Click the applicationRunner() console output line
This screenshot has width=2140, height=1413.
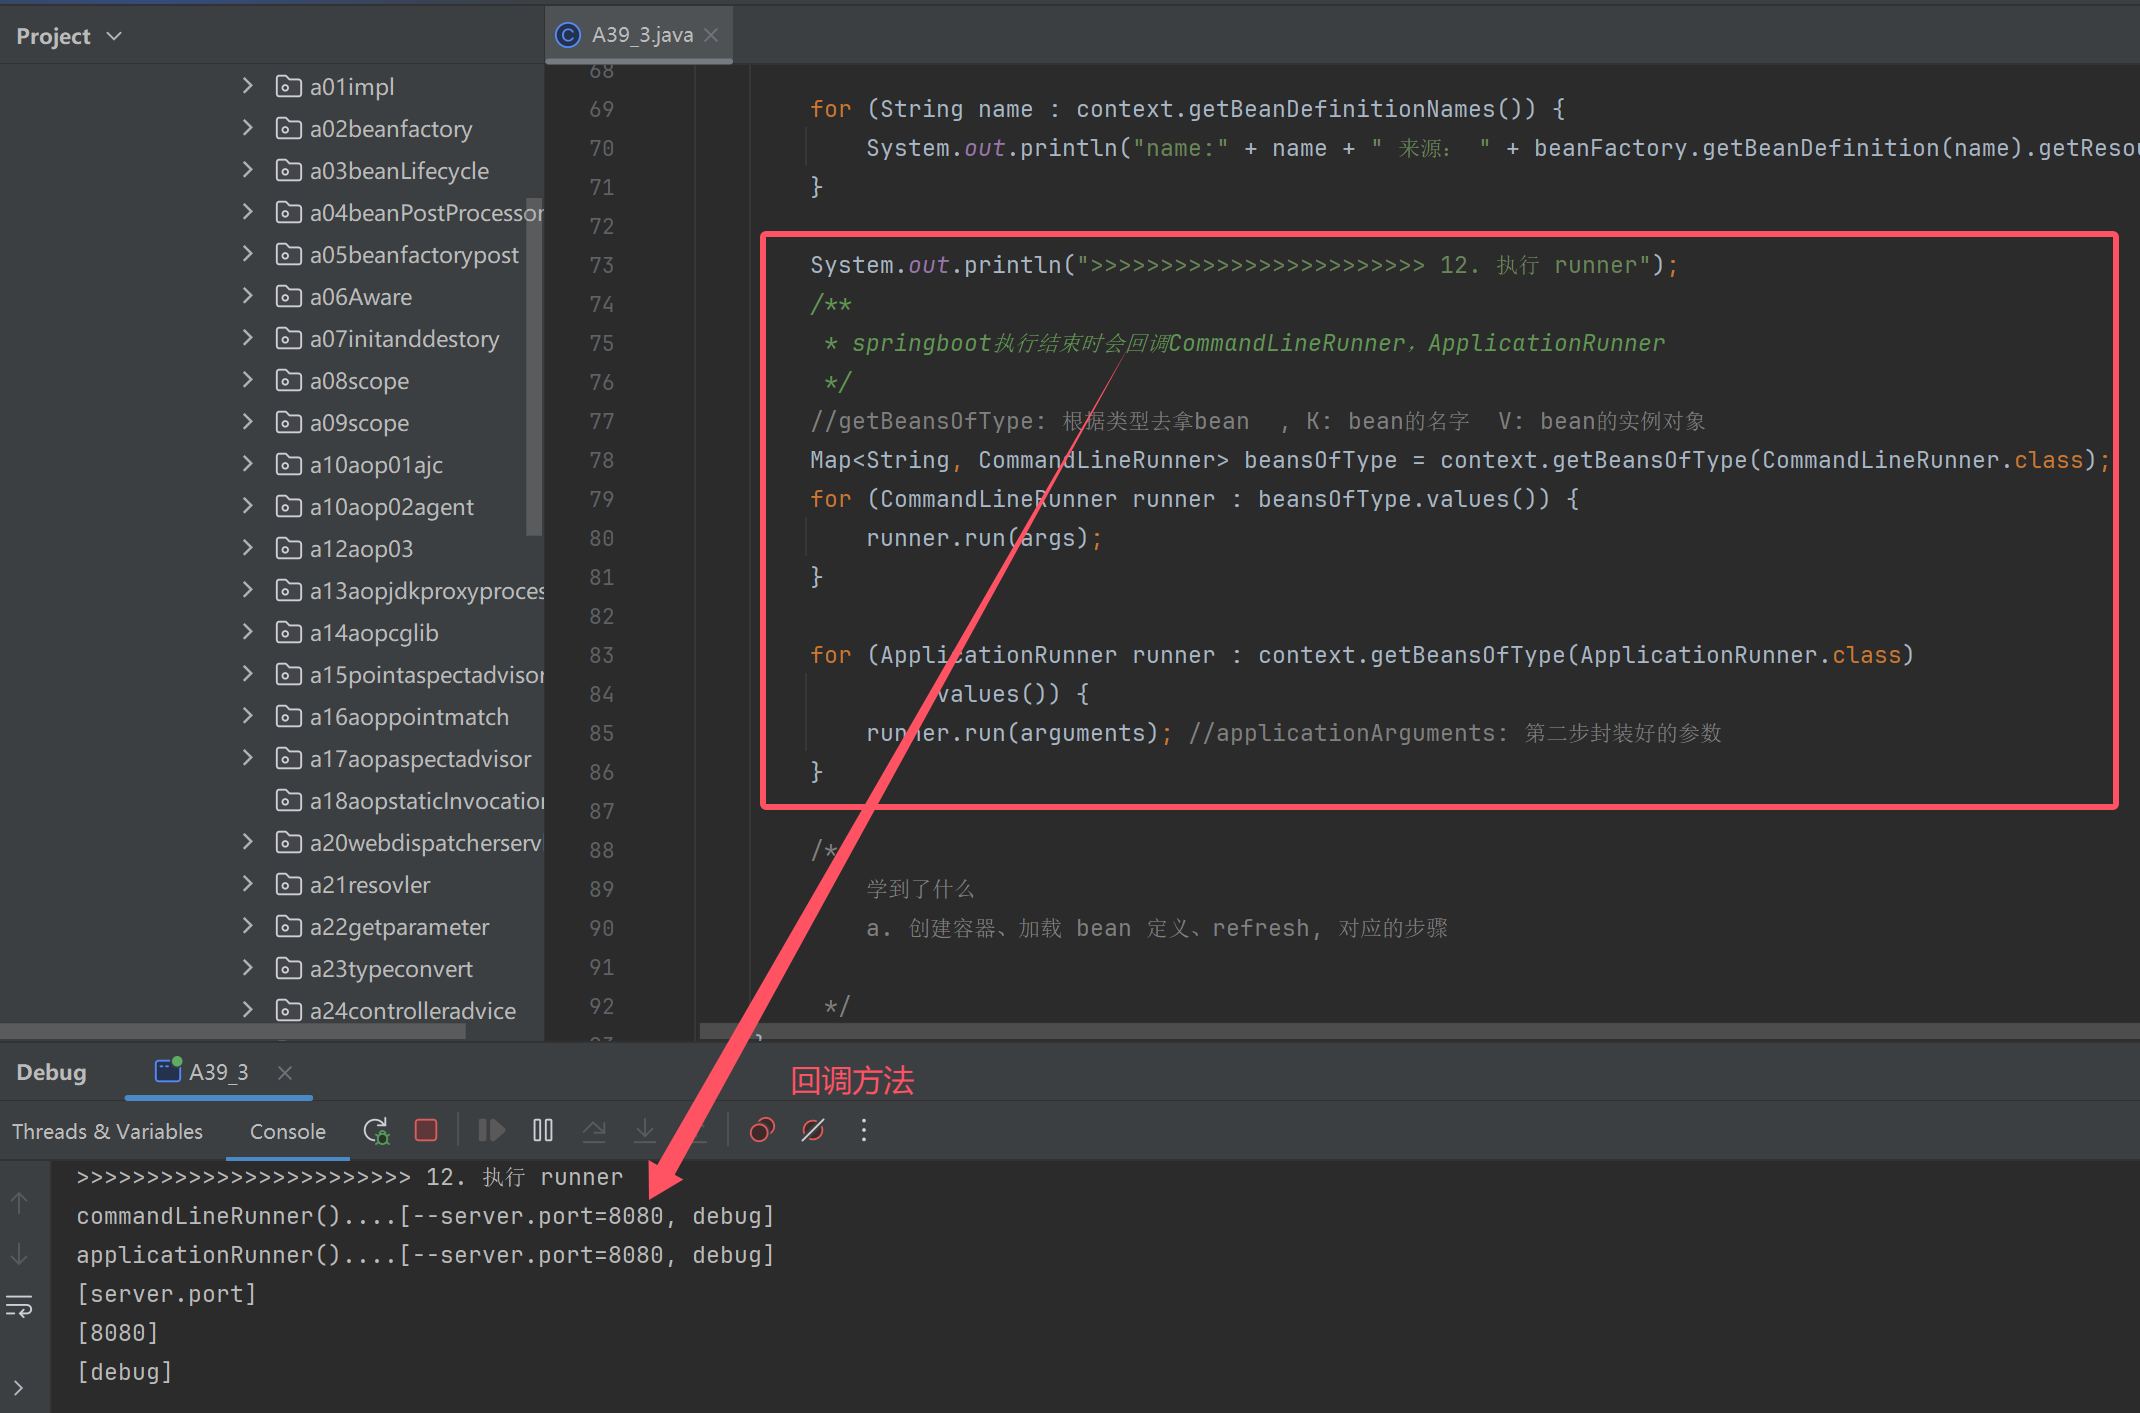(426, 1255)
